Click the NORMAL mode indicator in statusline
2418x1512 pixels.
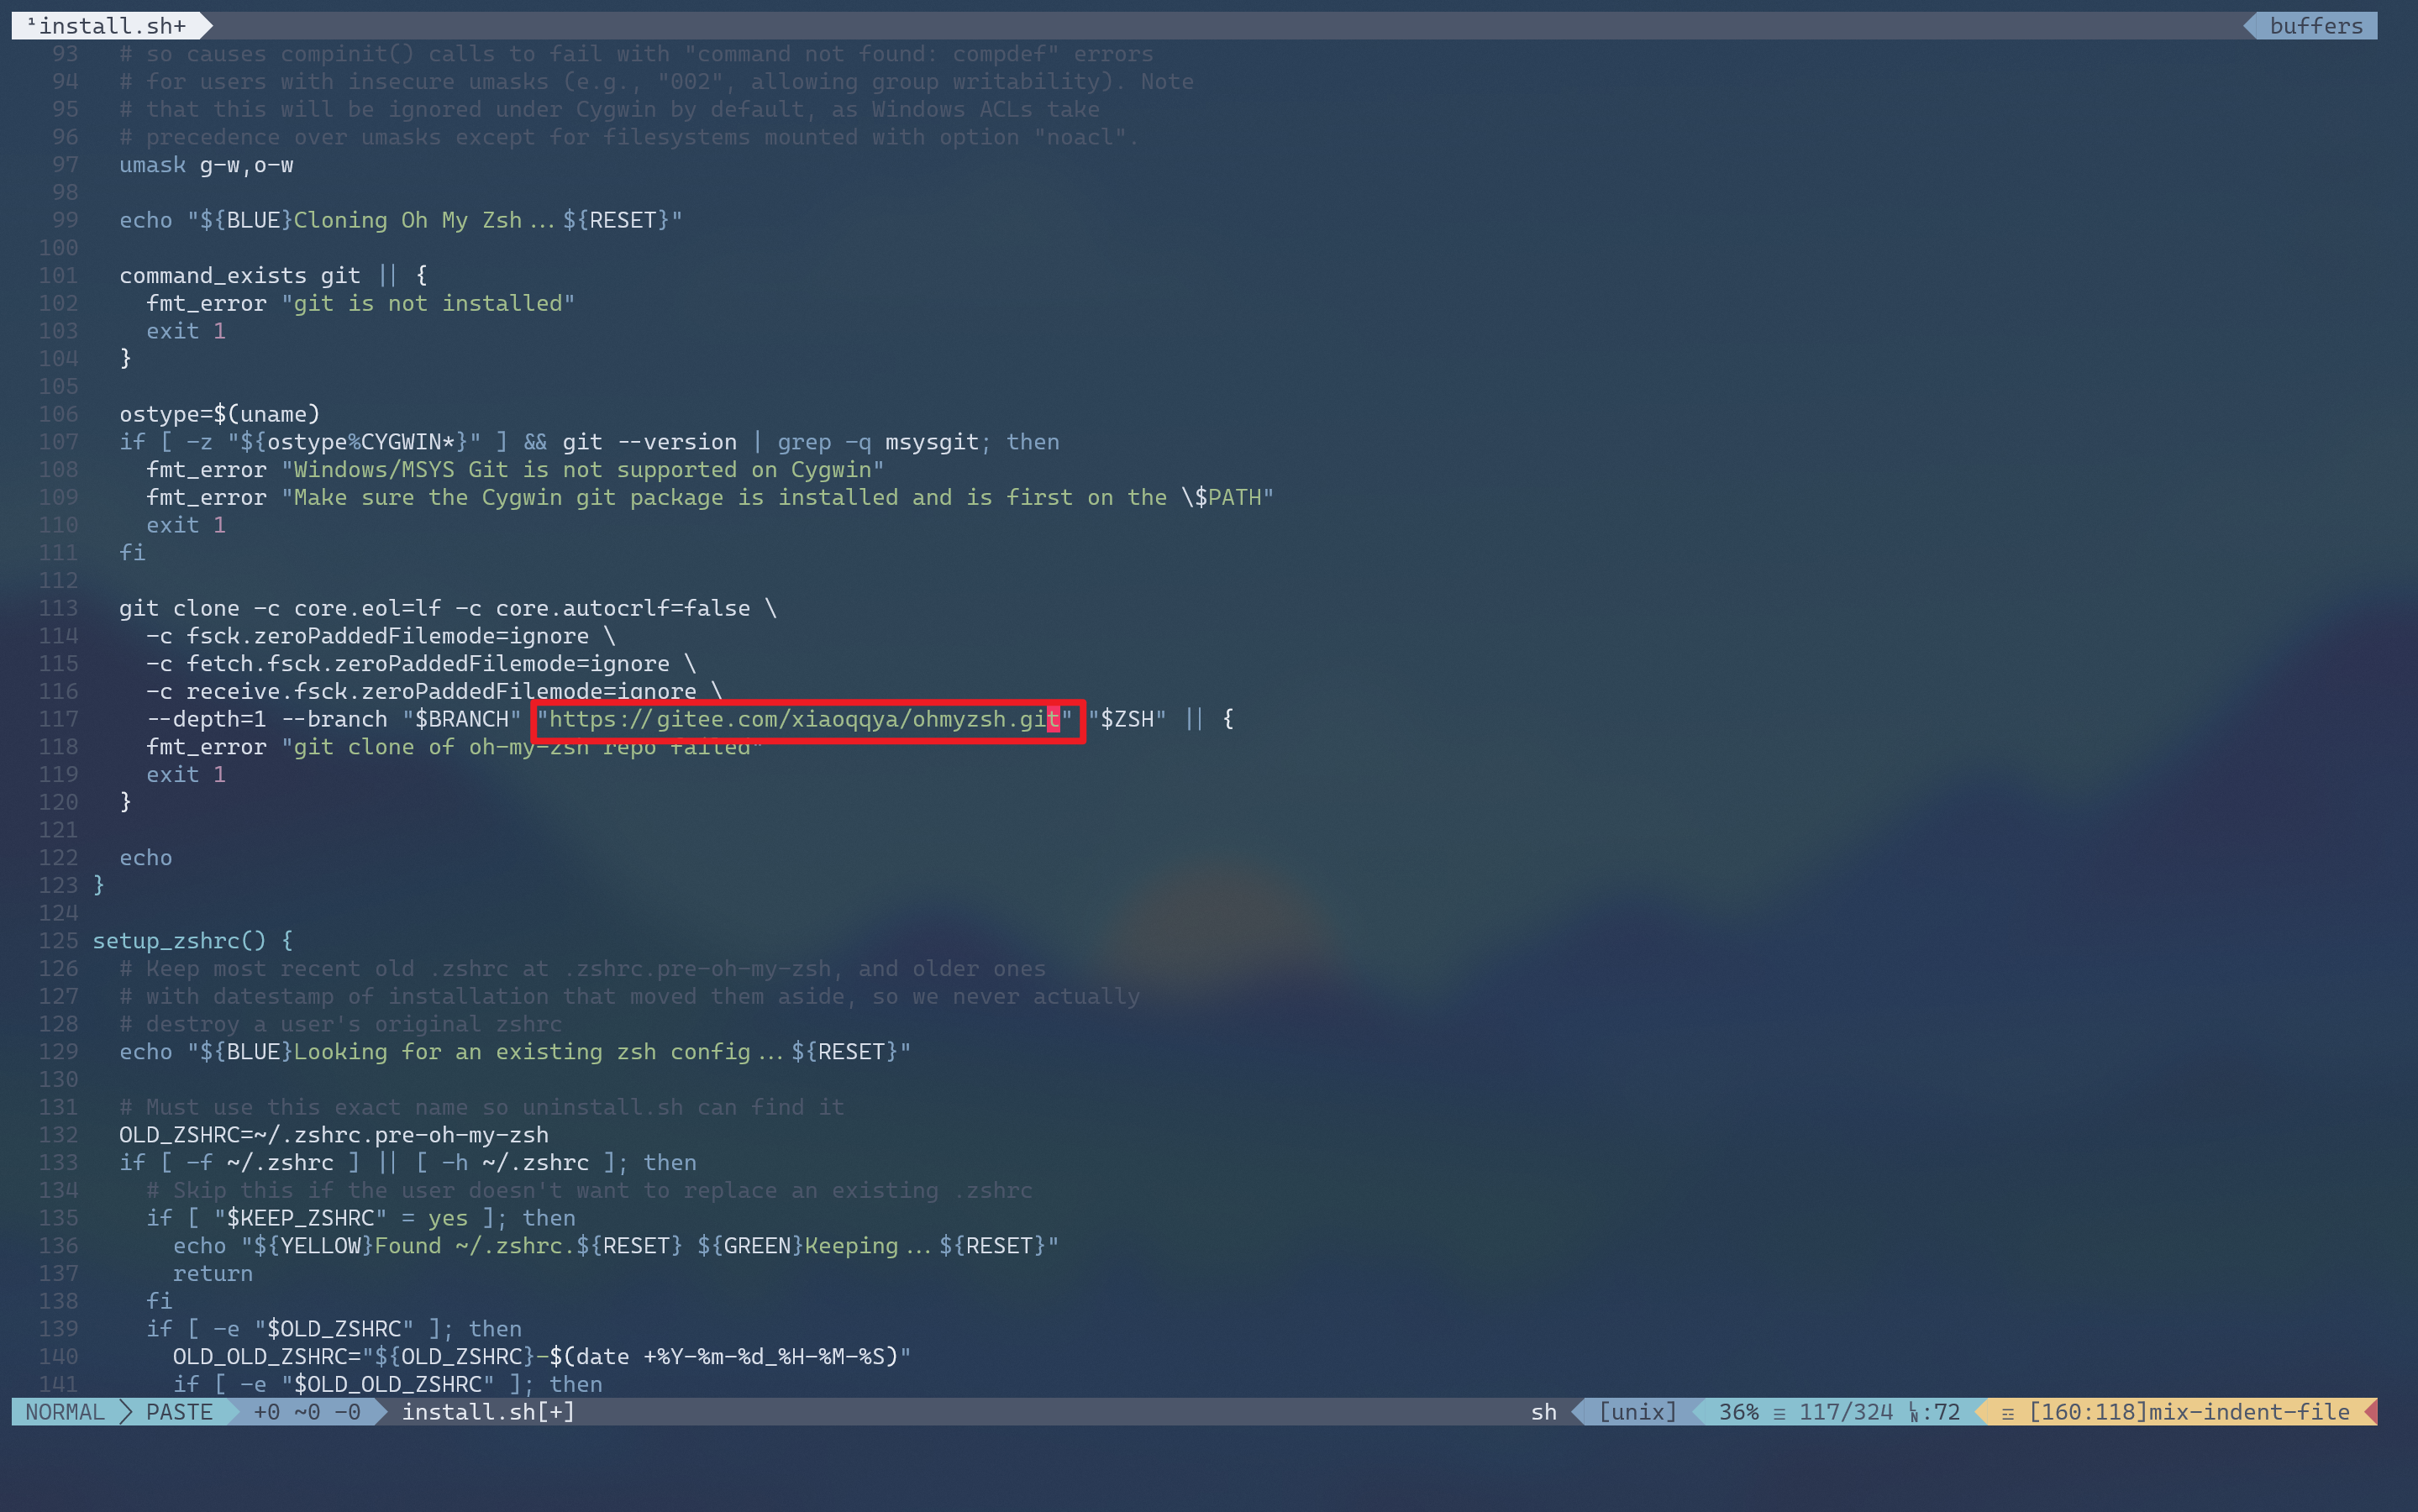65,1411
